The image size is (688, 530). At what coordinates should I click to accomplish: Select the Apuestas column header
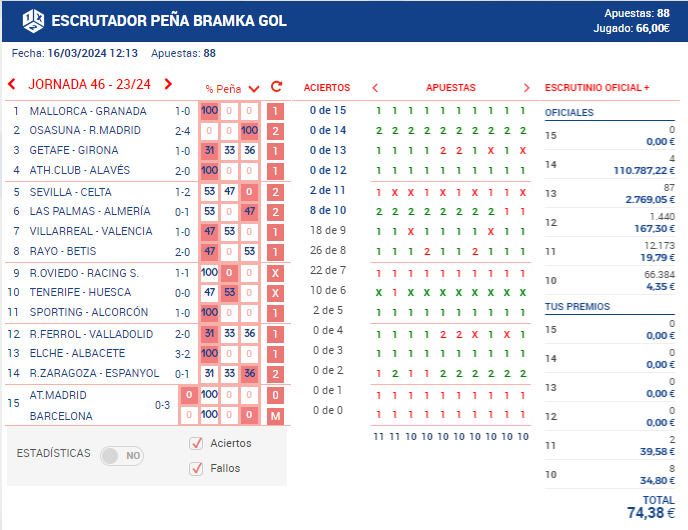(x=451, y=88)
